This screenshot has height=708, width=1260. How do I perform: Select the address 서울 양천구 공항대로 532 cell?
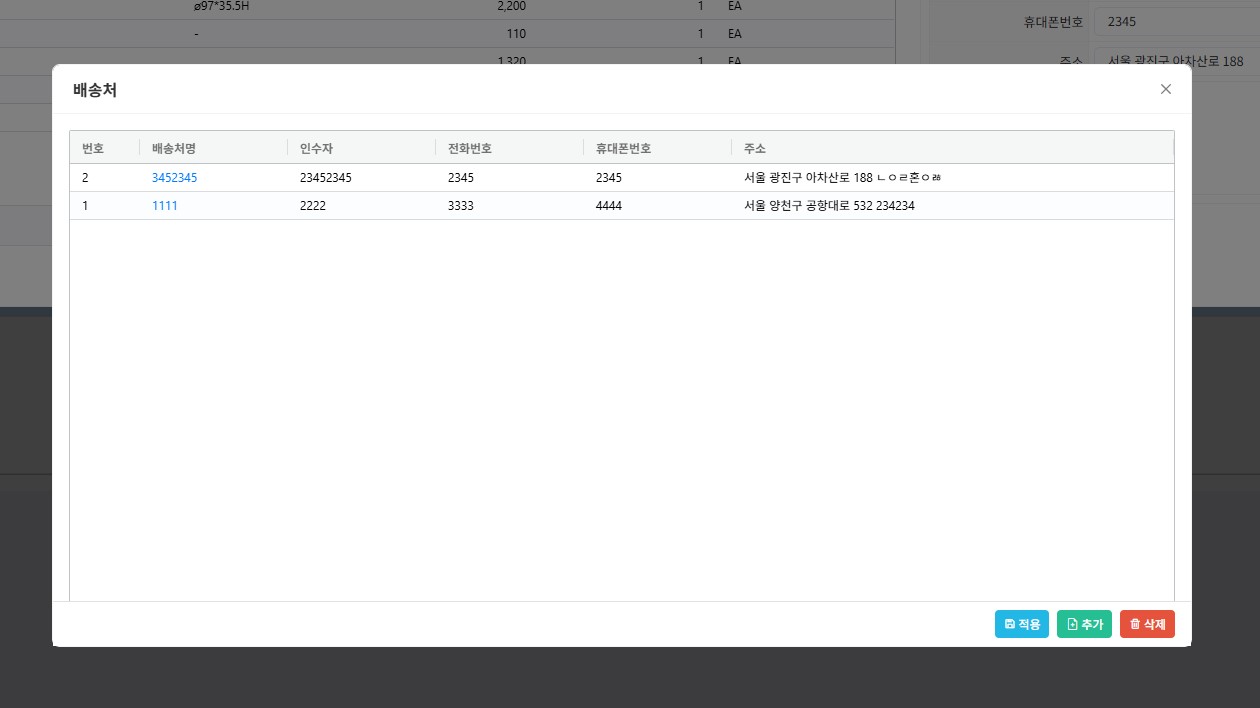(x=823, y=206)
